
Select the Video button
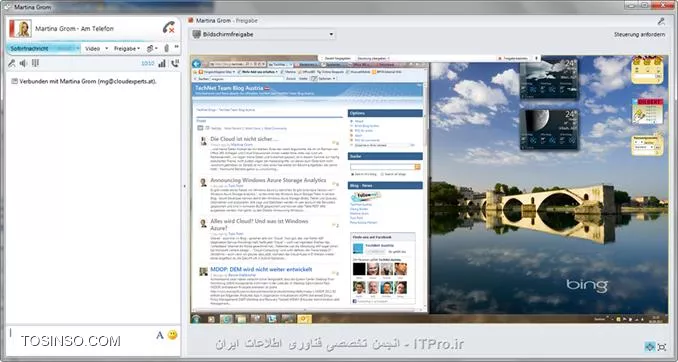click(93, 48)
